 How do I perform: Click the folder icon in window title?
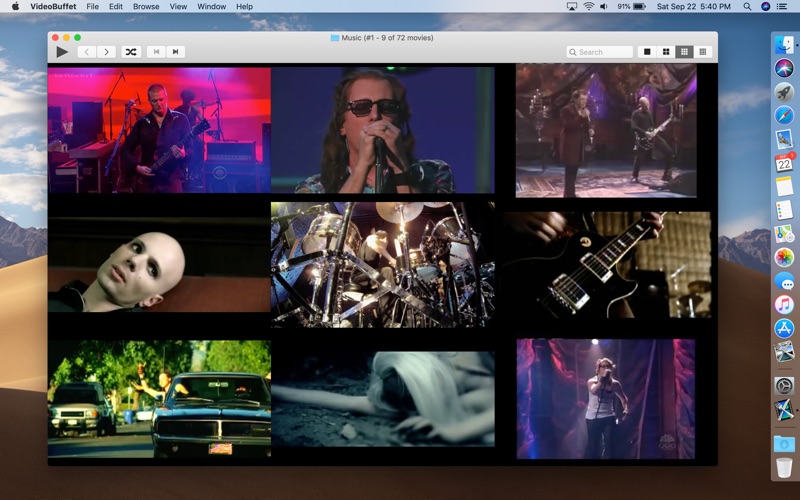pyautogui.click(x=335, y=38)
